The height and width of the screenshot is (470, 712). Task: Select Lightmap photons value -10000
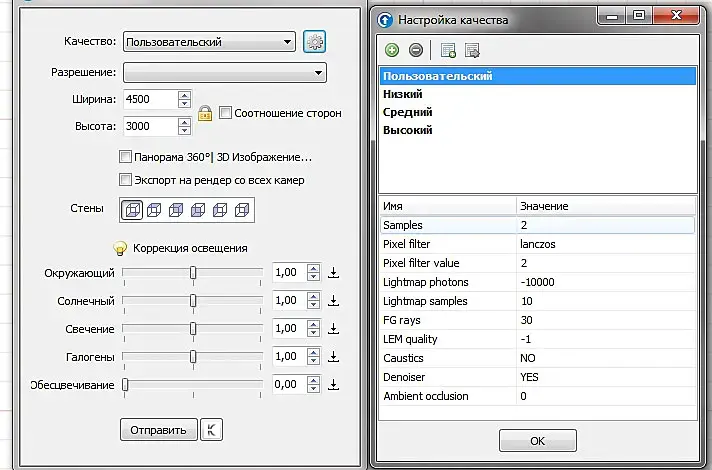point(606,282)
